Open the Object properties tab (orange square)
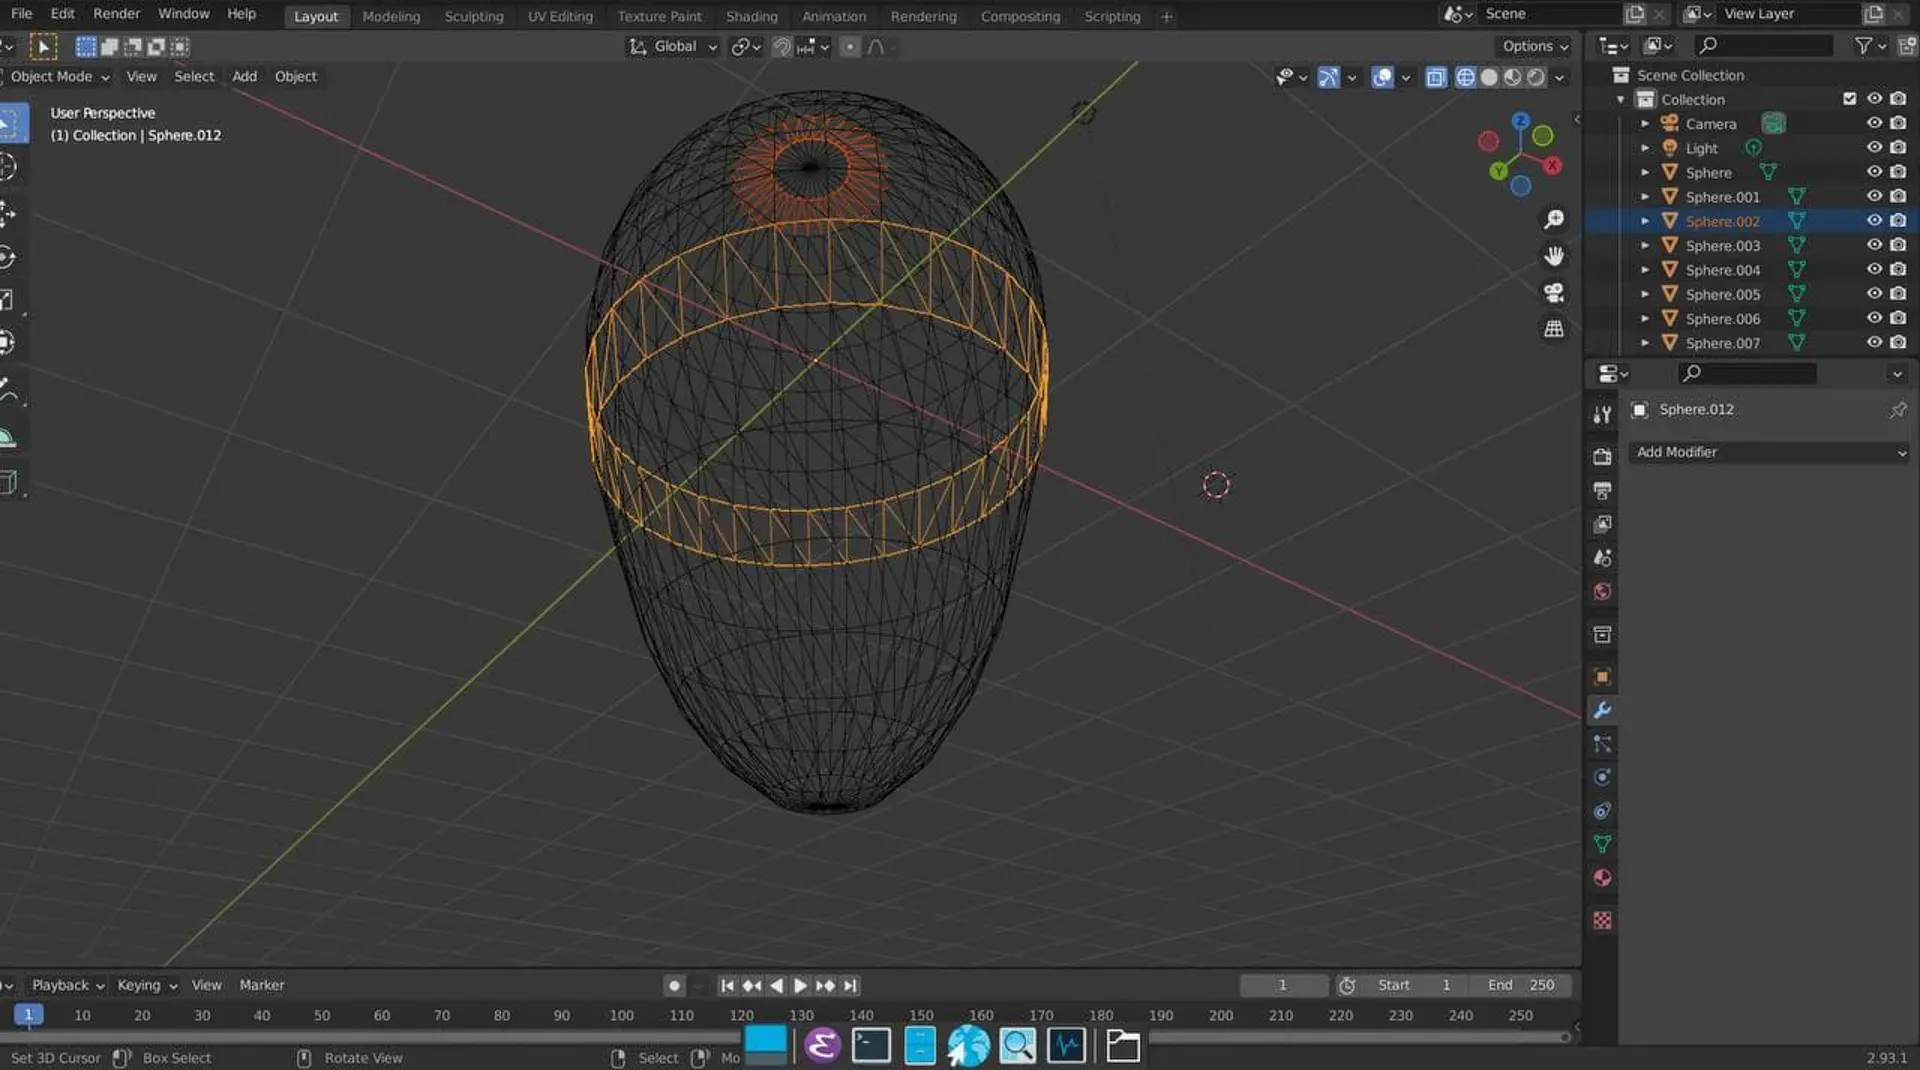The width and height of the screenshot is (1920, 1070). (1602, 677)
